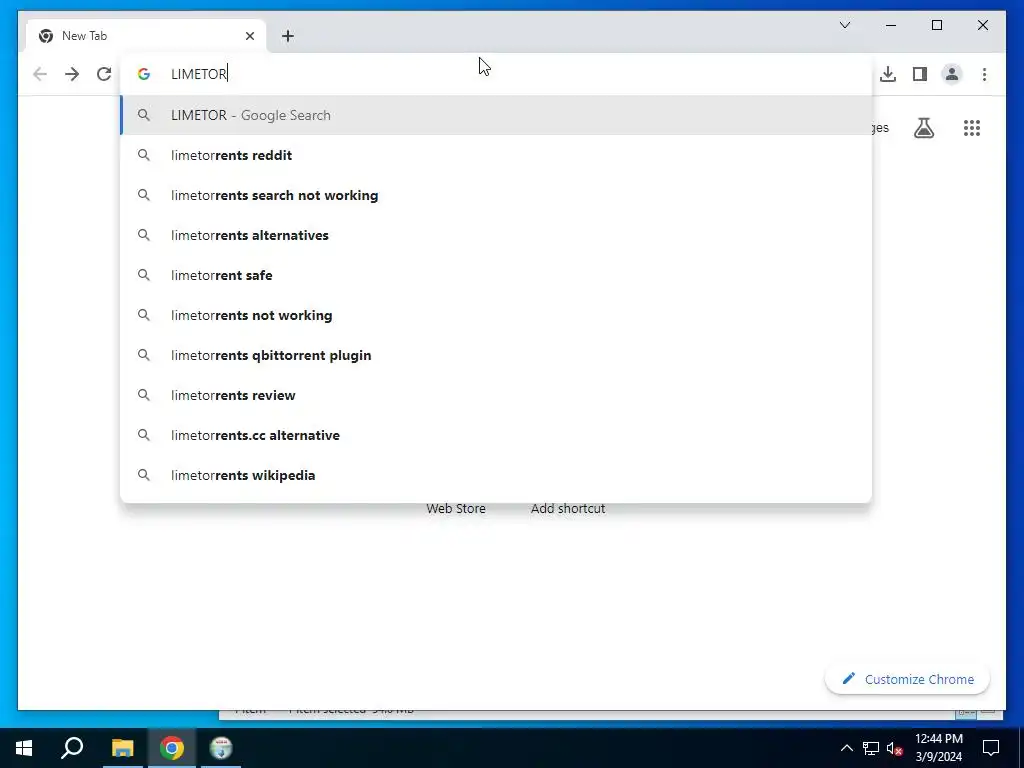Open Windows taskbar search

pos(72,748)
